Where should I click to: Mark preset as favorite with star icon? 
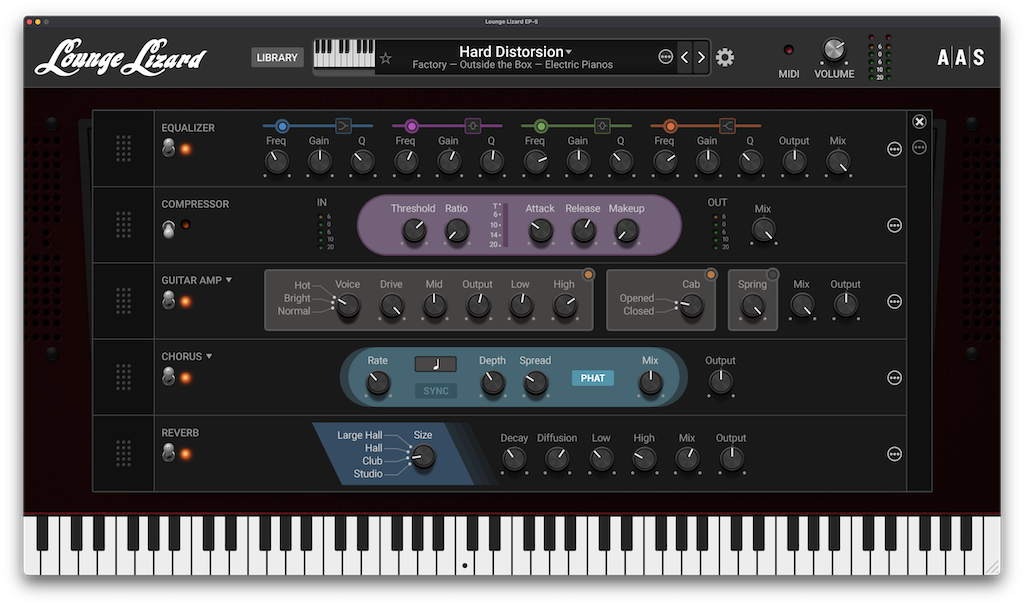pyautogui.click(x=385, y=59)
